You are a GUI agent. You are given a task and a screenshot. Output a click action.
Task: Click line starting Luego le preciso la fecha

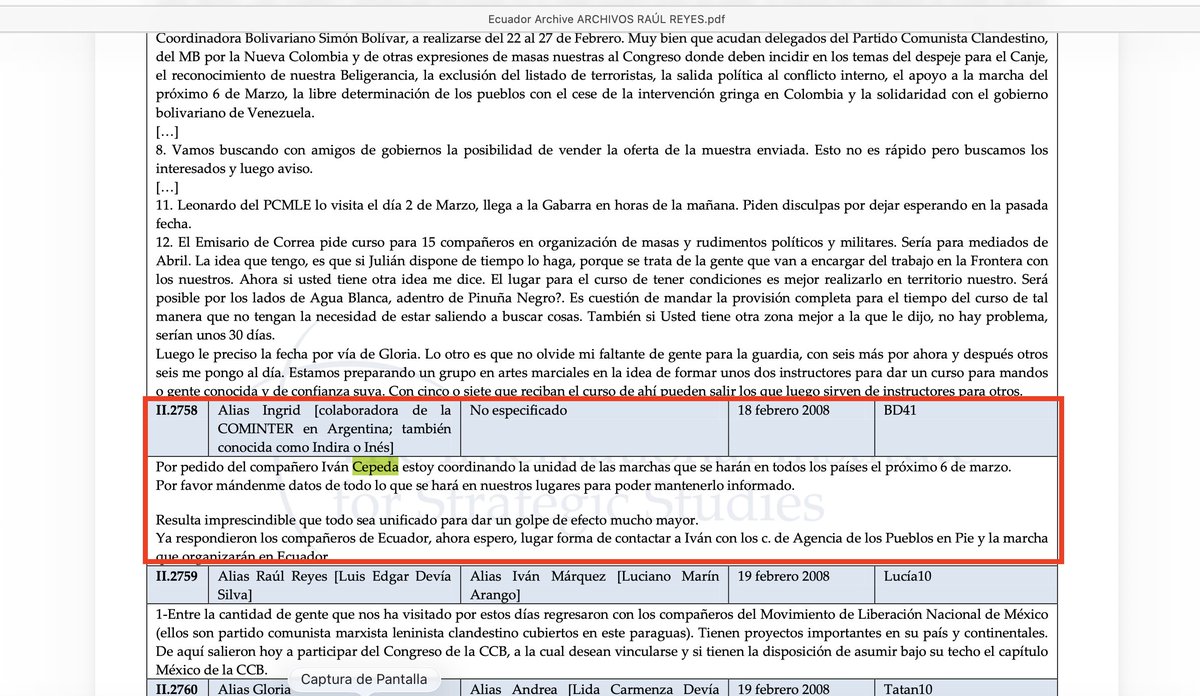[602, 354]
